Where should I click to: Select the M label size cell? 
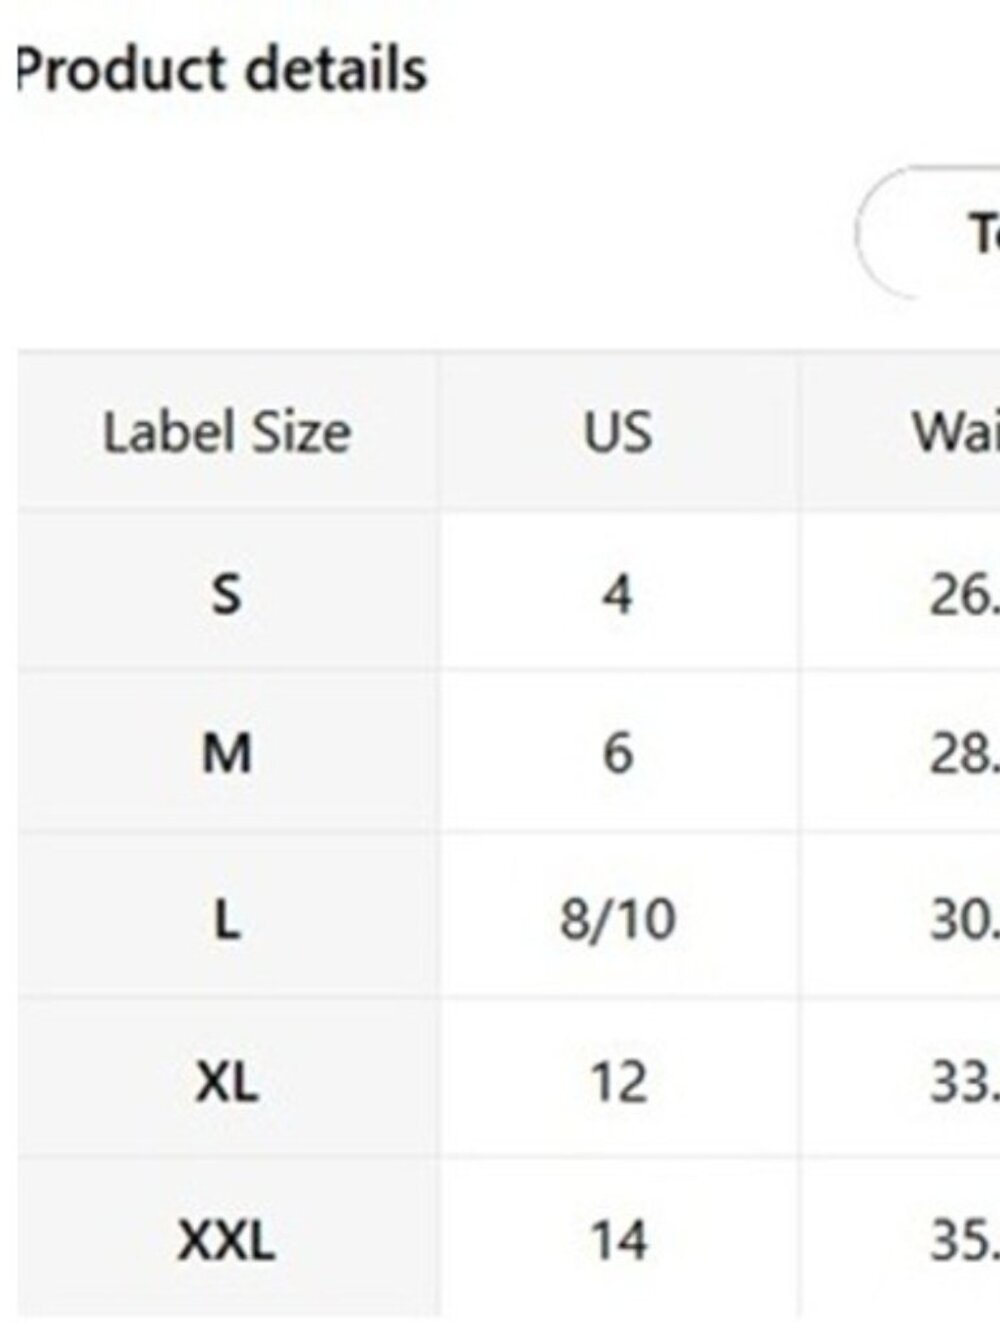[227, 753]
